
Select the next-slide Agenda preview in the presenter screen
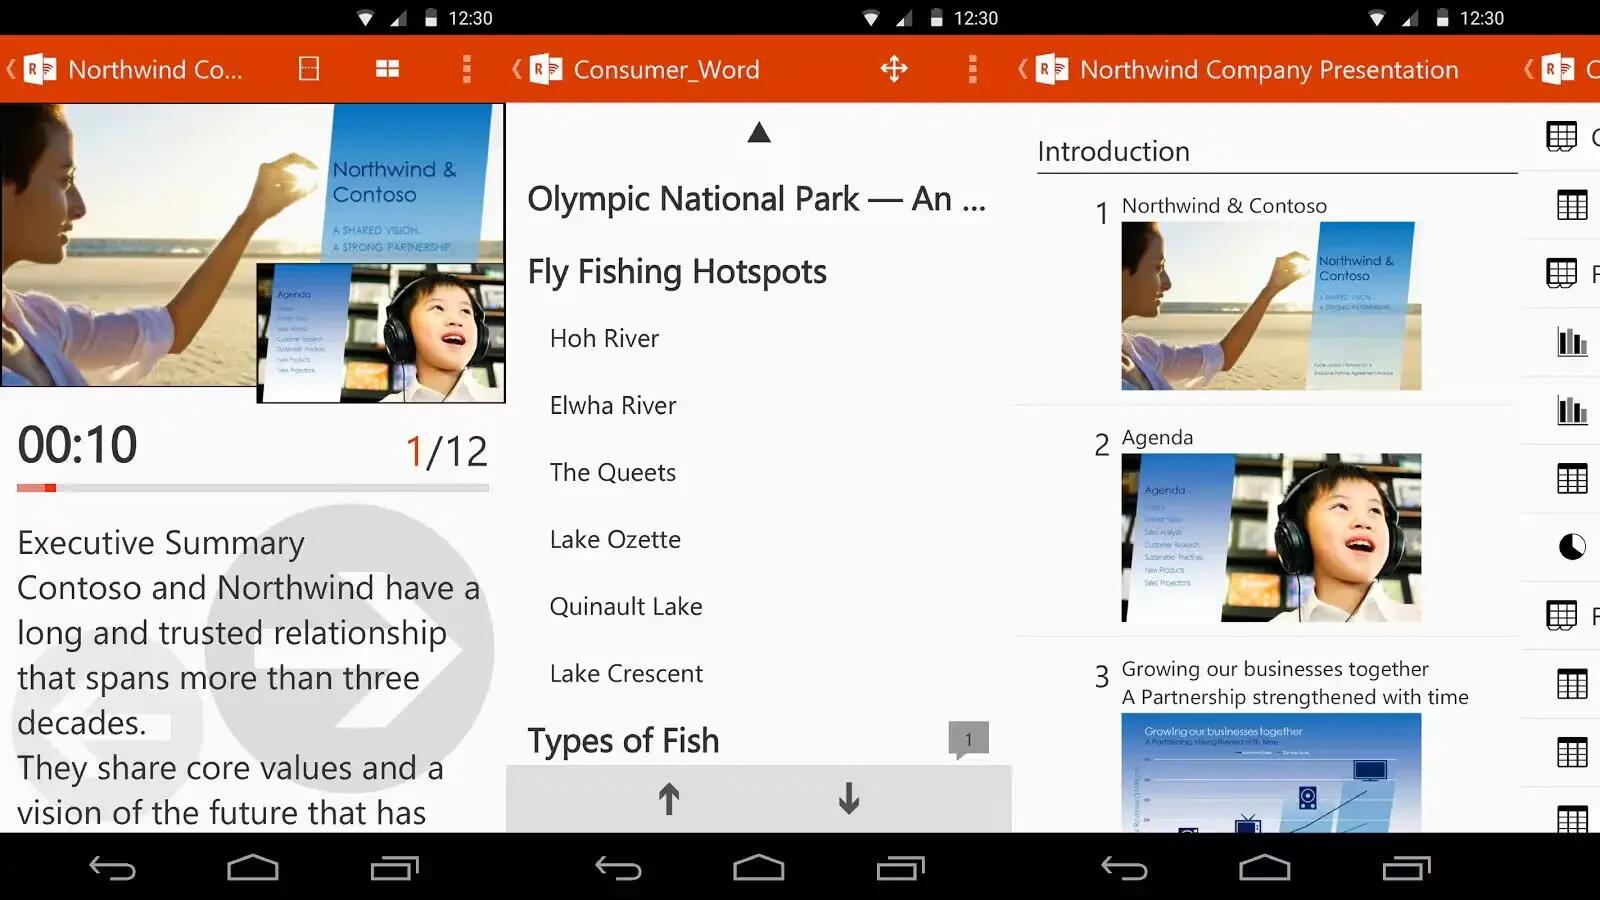380,333
